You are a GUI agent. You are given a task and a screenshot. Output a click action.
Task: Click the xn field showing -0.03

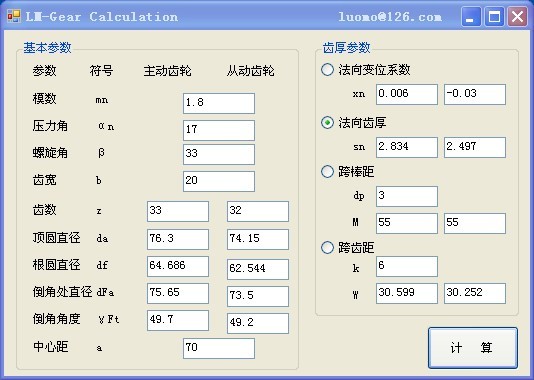[x=475, y=94]
